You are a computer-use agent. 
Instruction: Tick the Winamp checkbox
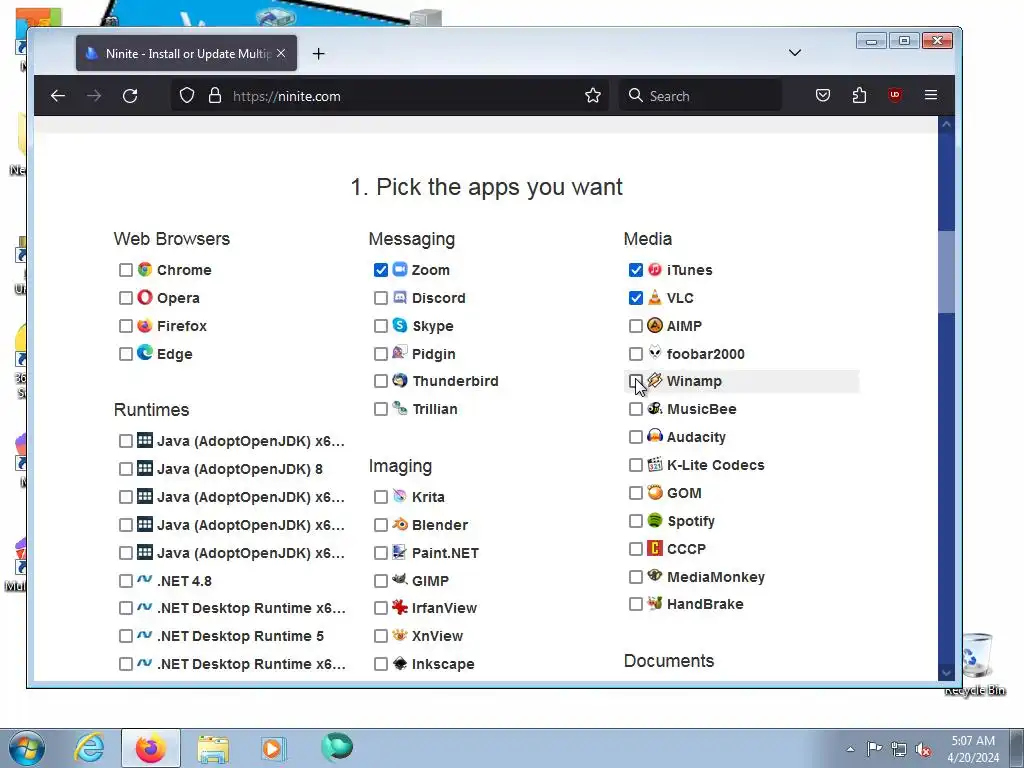point(635,381)
